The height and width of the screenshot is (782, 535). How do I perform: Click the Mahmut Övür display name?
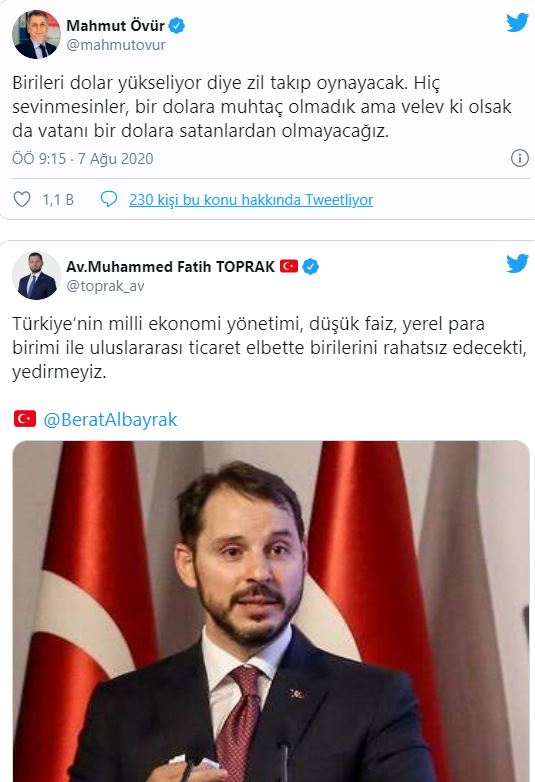115,25
